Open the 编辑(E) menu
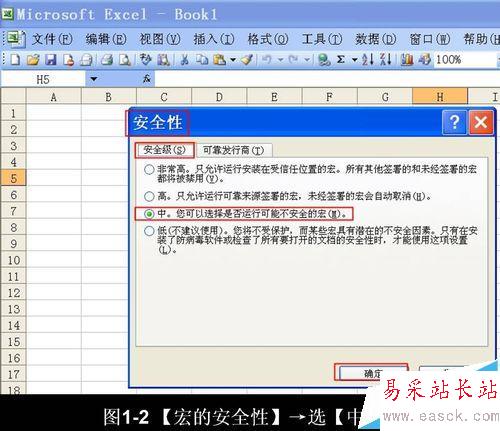The height and width of the screenshot is (431, 500). [x=106, y=39]
